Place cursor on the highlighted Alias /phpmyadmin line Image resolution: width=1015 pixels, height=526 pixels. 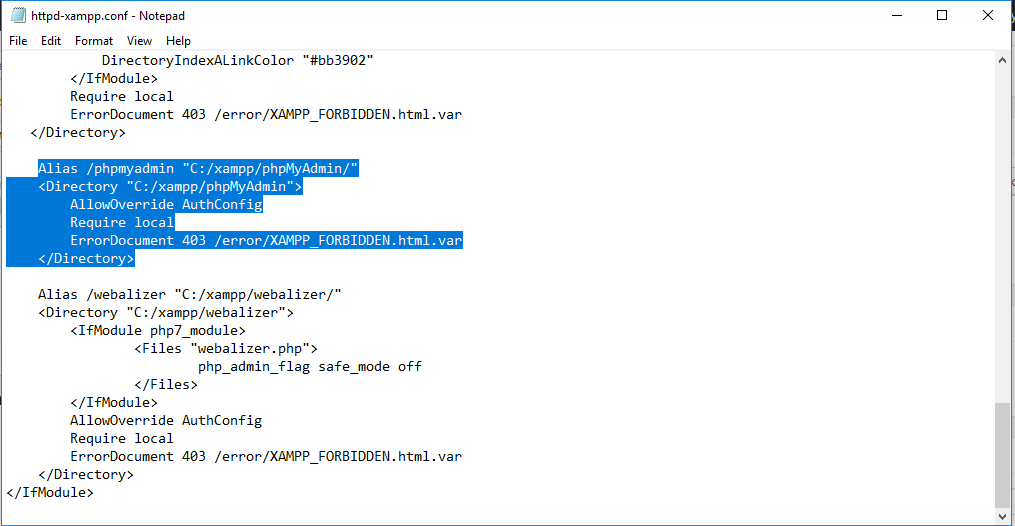click(x=198, y=169)
